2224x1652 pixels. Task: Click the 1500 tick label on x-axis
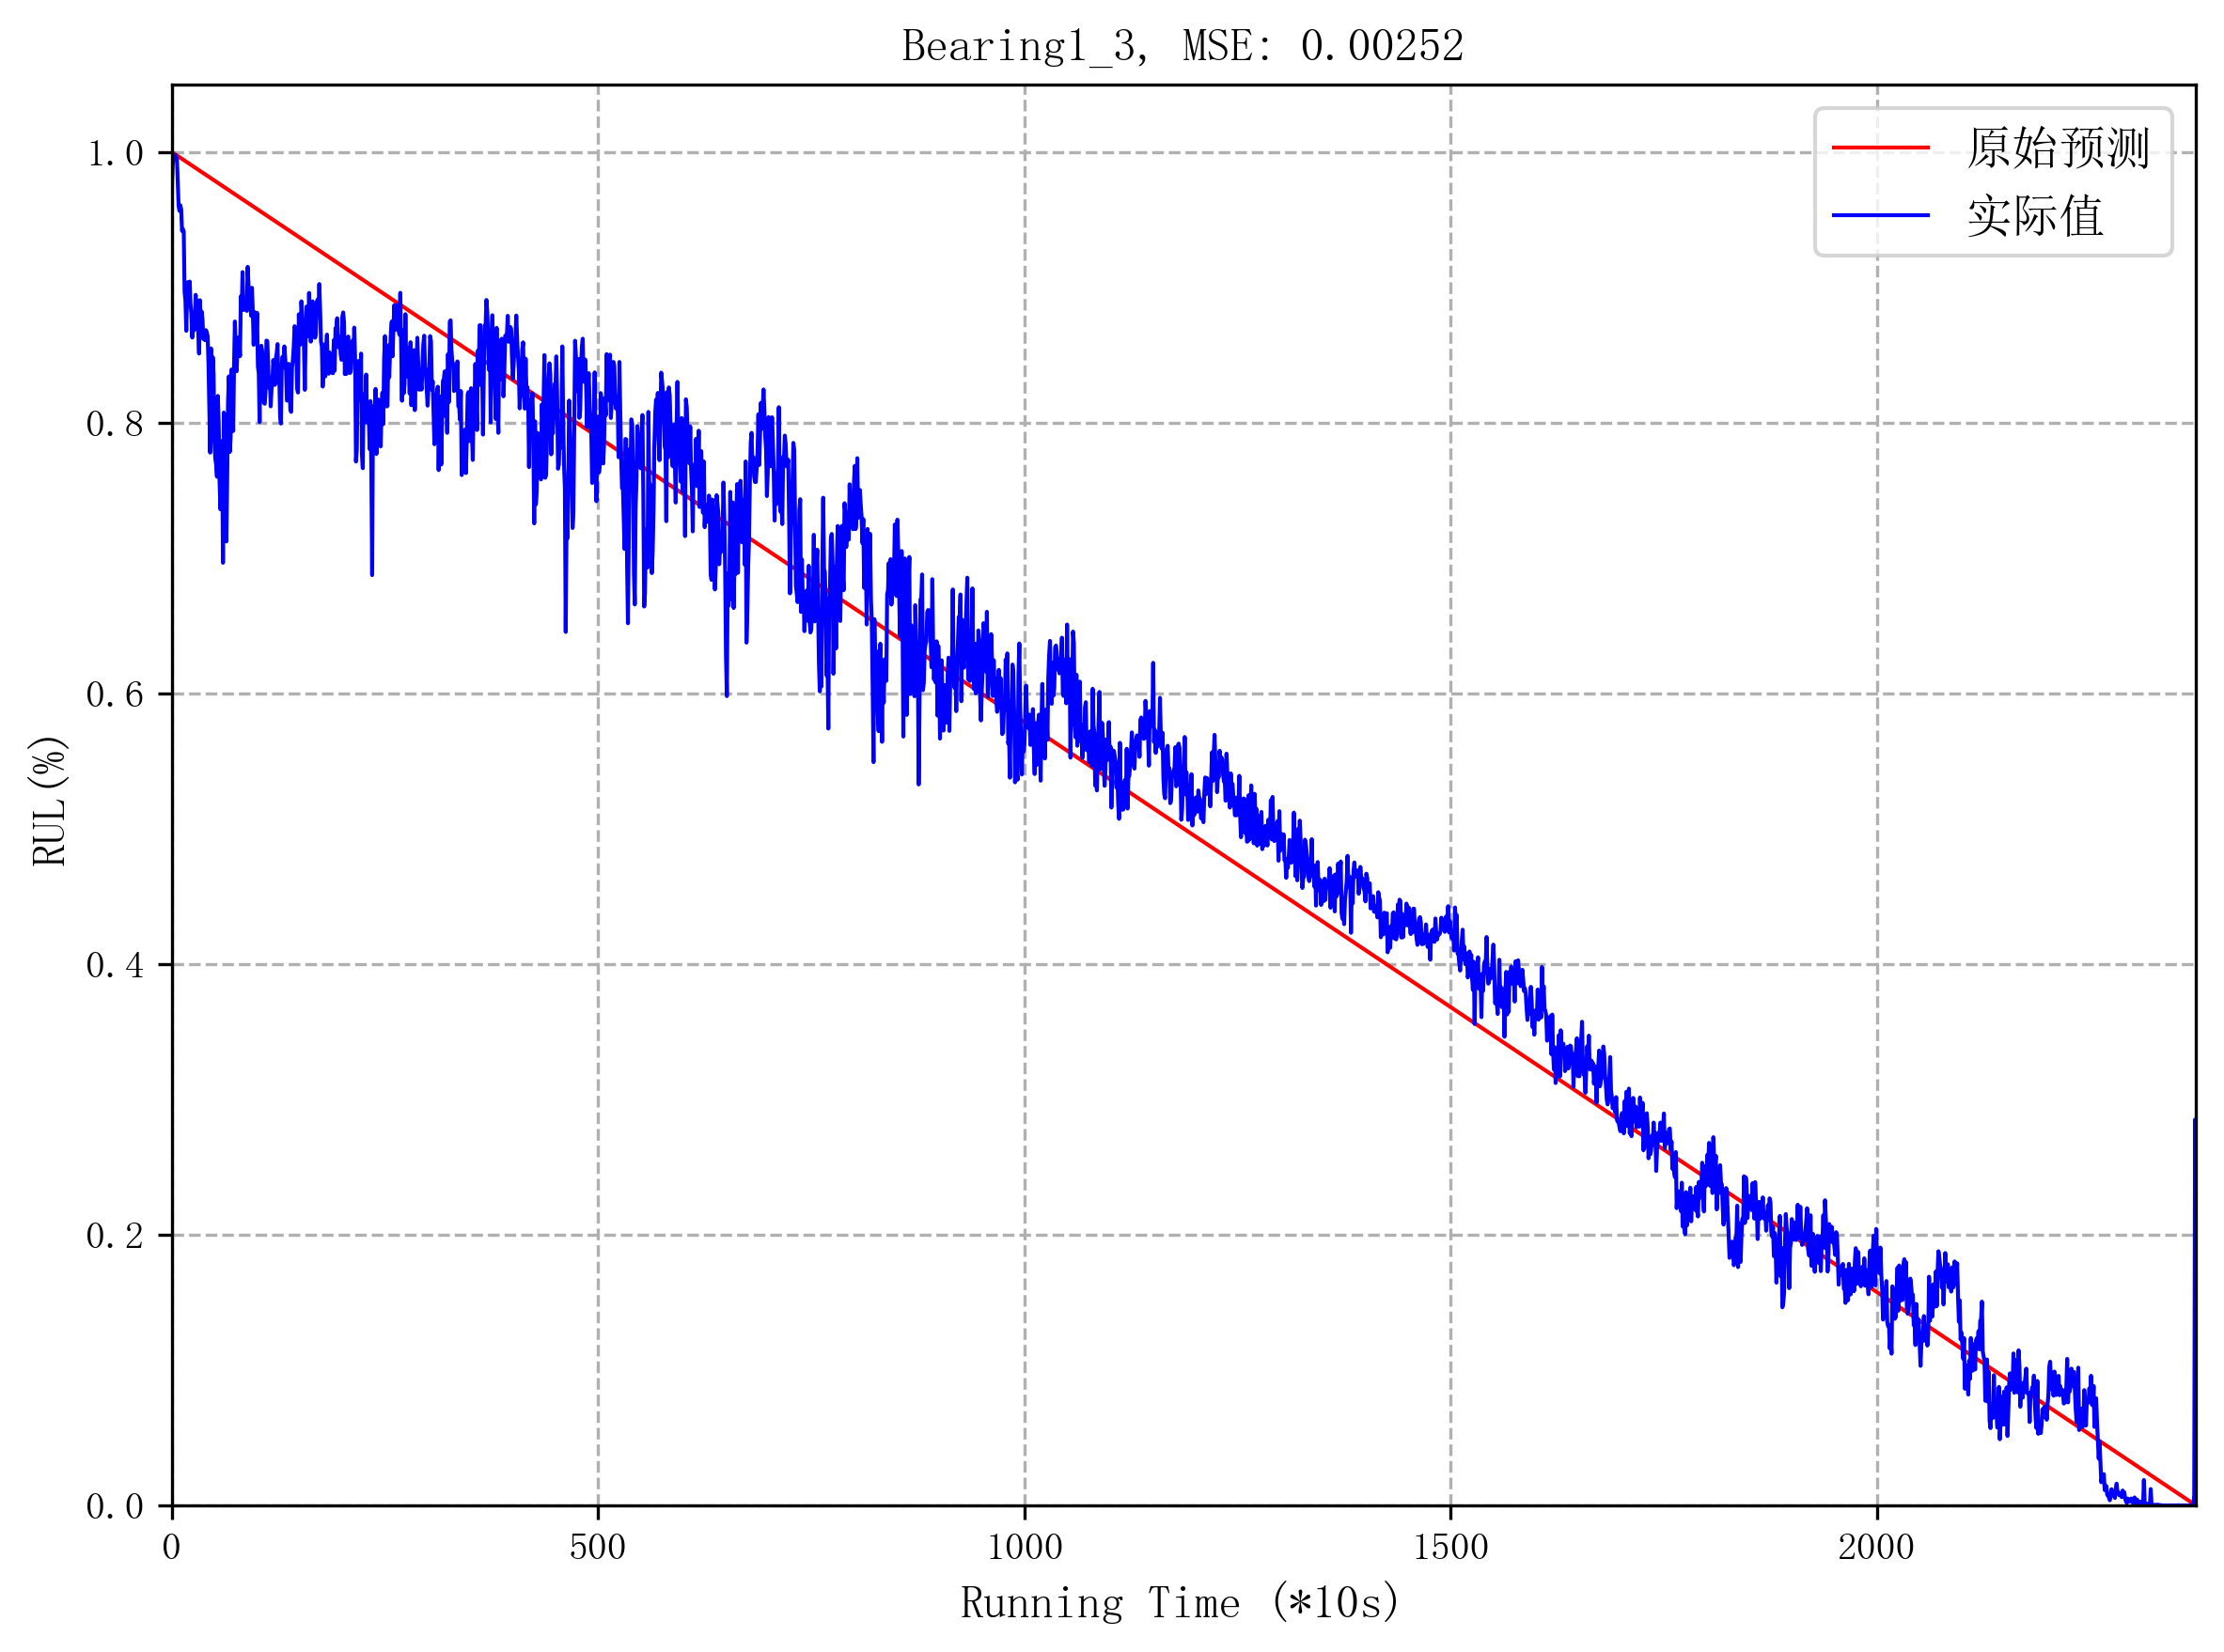click(1450, 1548)
